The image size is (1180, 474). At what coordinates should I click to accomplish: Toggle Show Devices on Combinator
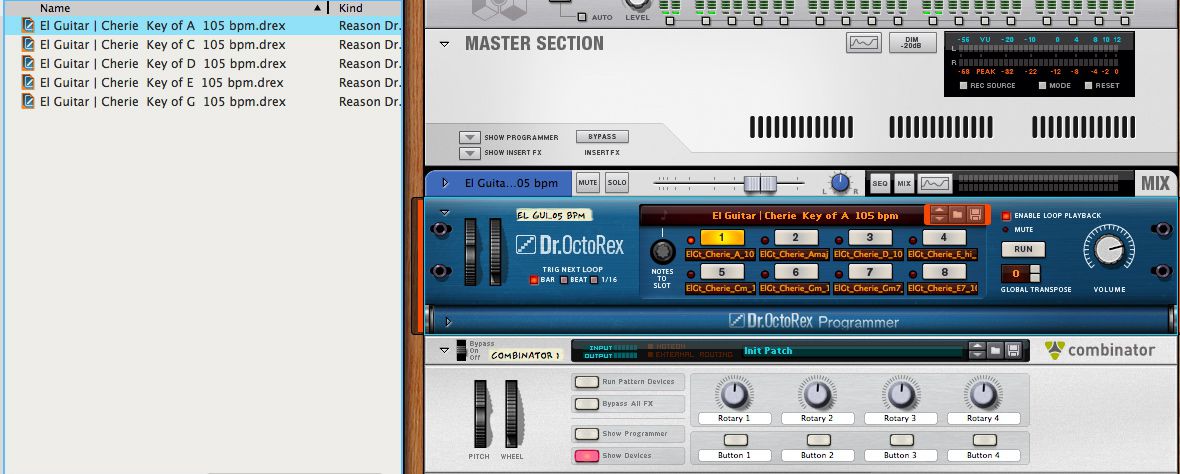click(x=587, y=456)
